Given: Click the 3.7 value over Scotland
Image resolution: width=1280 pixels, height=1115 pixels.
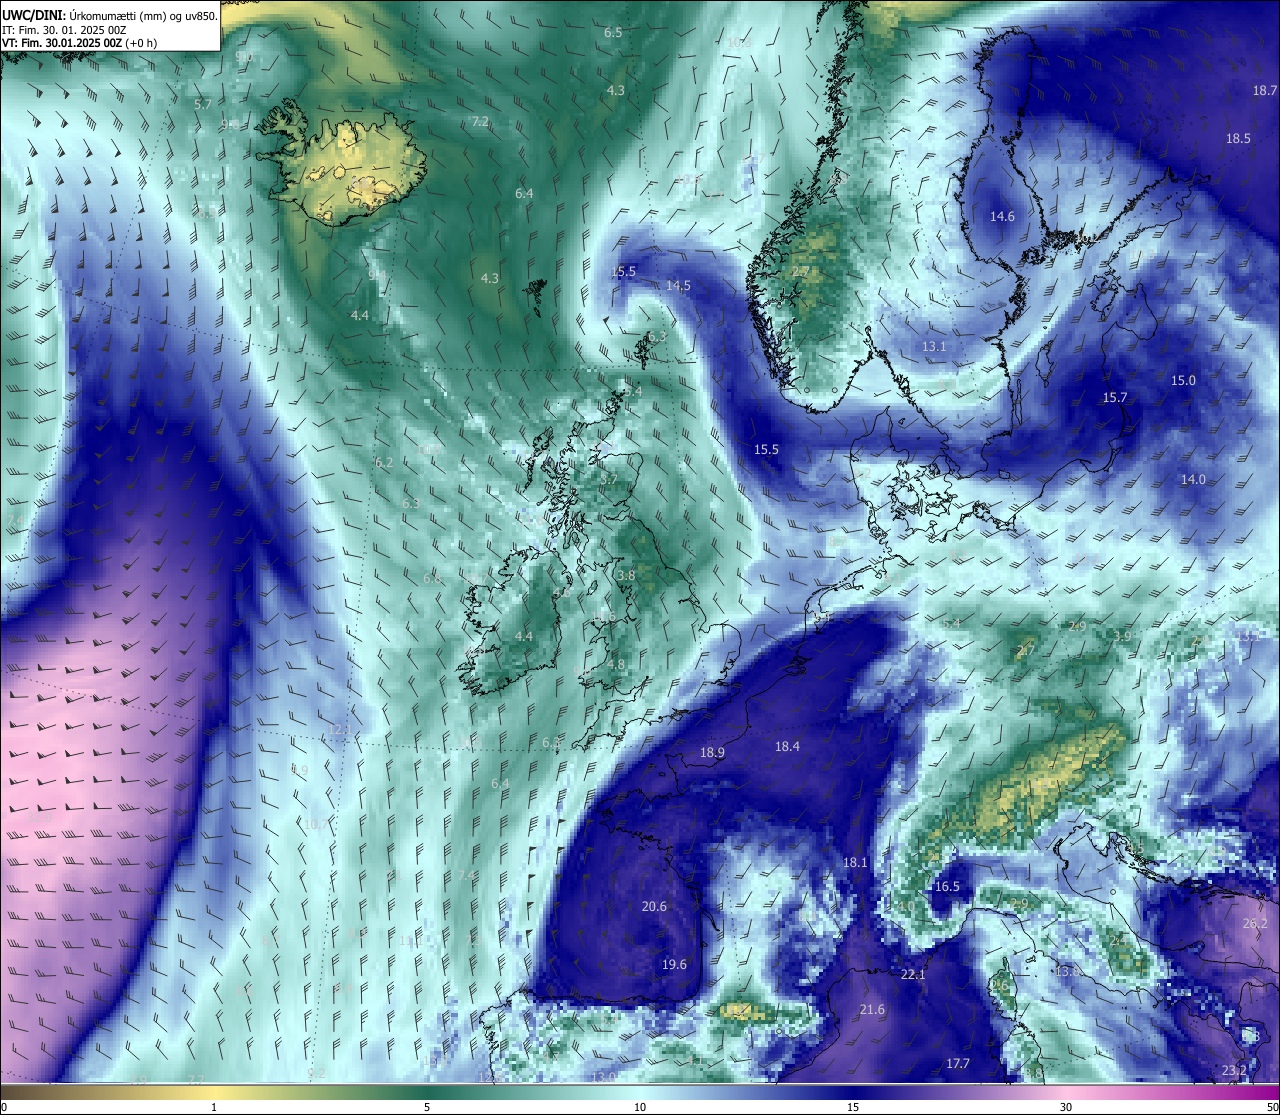Looking at the screenshot, I should point(608,479).
